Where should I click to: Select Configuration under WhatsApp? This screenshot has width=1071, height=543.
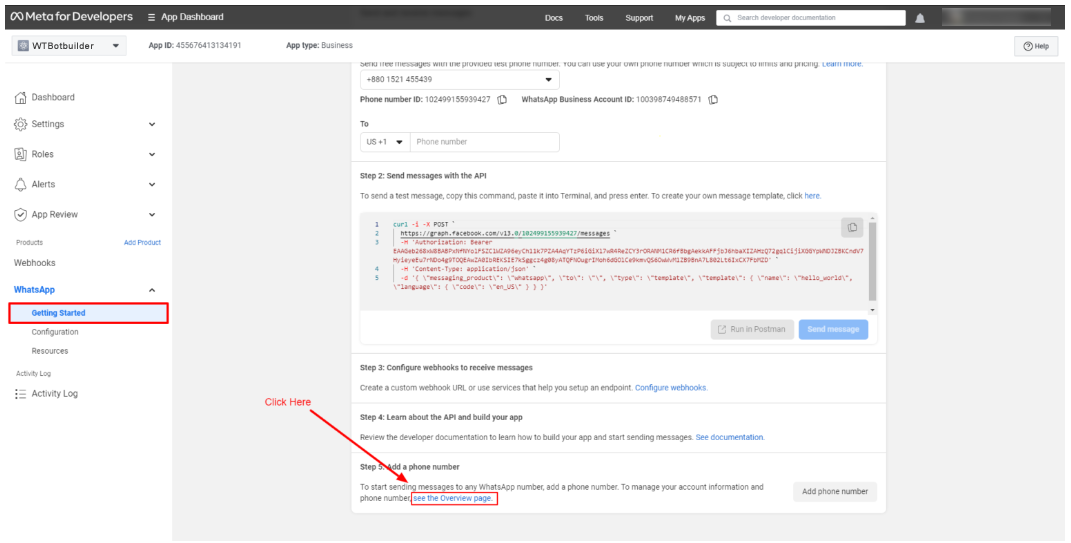pos(55,332)
